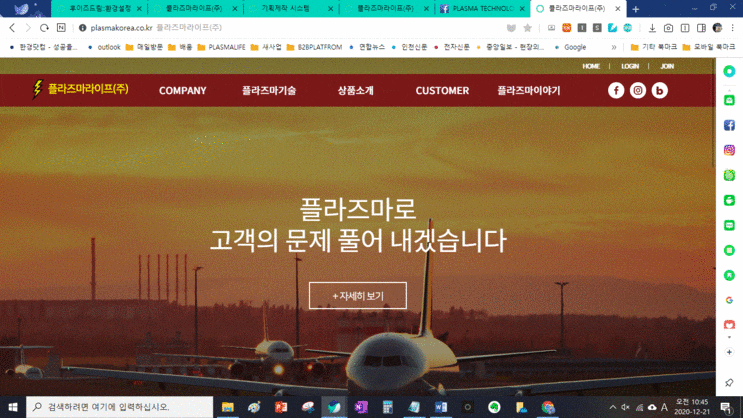
Task: Click the site info icon in address bar
Action: [82, 28]
